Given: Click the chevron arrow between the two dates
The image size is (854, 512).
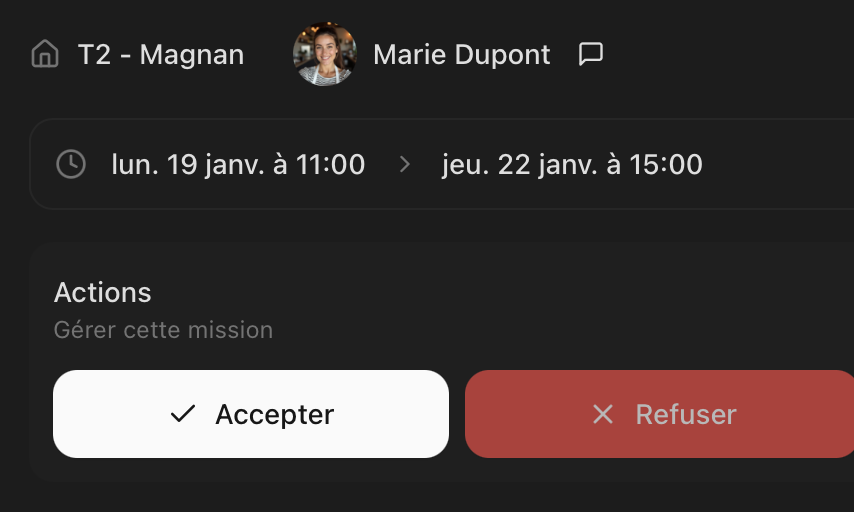Looking at the screenshot, I should pyautogui.click(x=405, y=164).
